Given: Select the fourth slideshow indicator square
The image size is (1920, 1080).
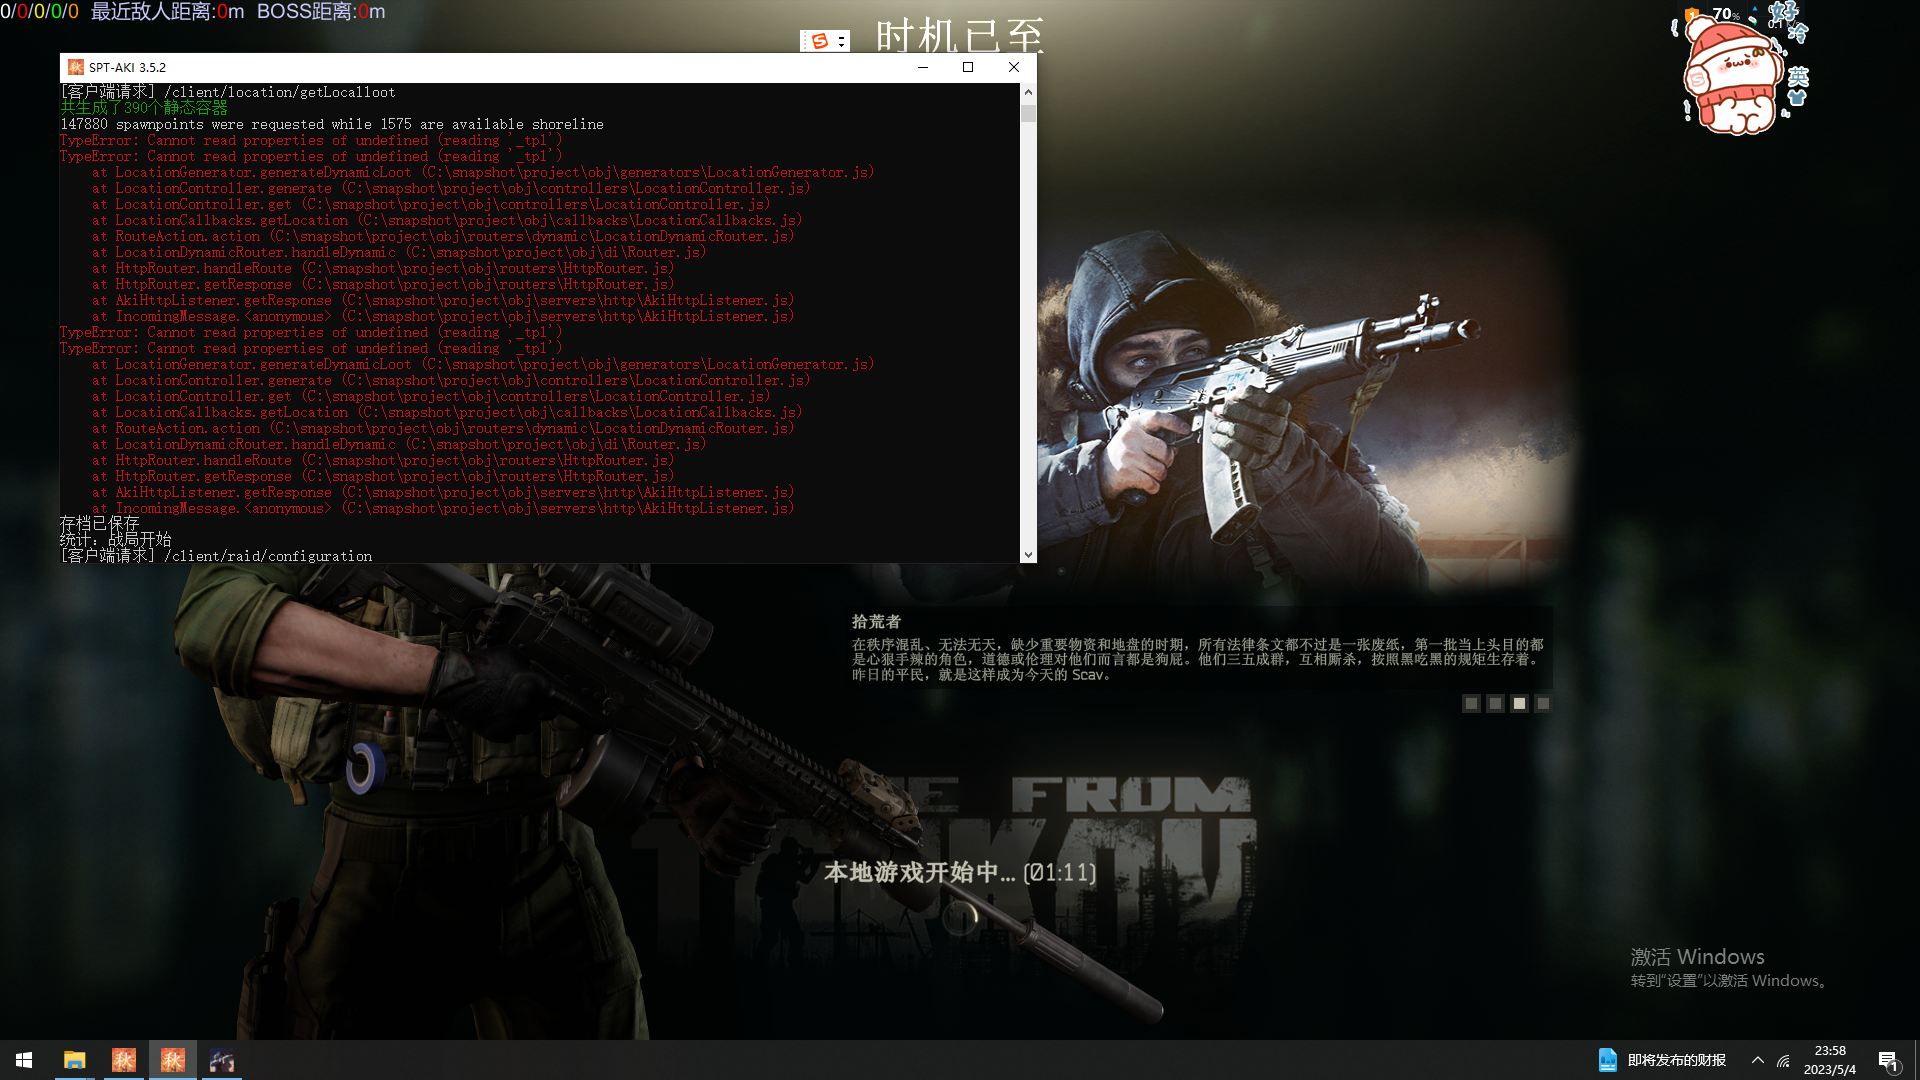Looking at the screenshot, I should 1543,704.
